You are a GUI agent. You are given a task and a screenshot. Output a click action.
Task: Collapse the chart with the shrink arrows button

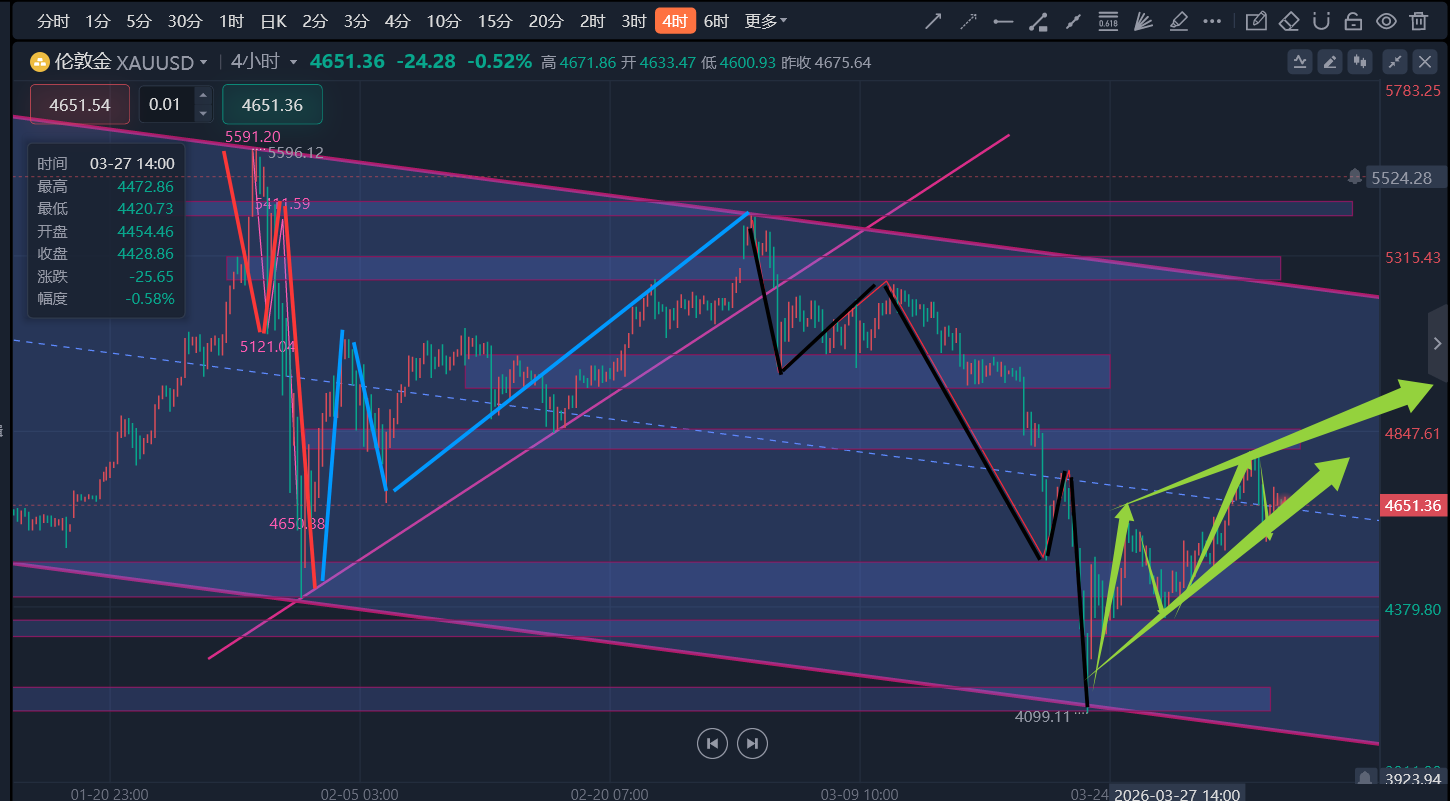coord(1396,62)
